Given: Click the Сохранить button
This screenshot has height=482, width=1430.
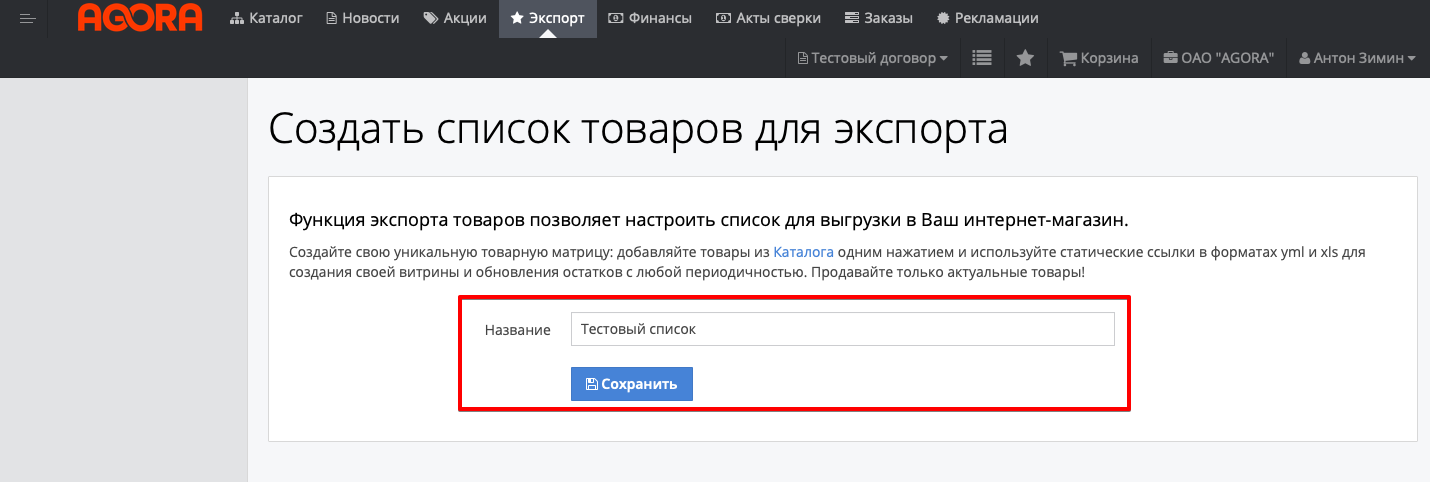Looking at the screenshot, I should (x=631, y=384).
